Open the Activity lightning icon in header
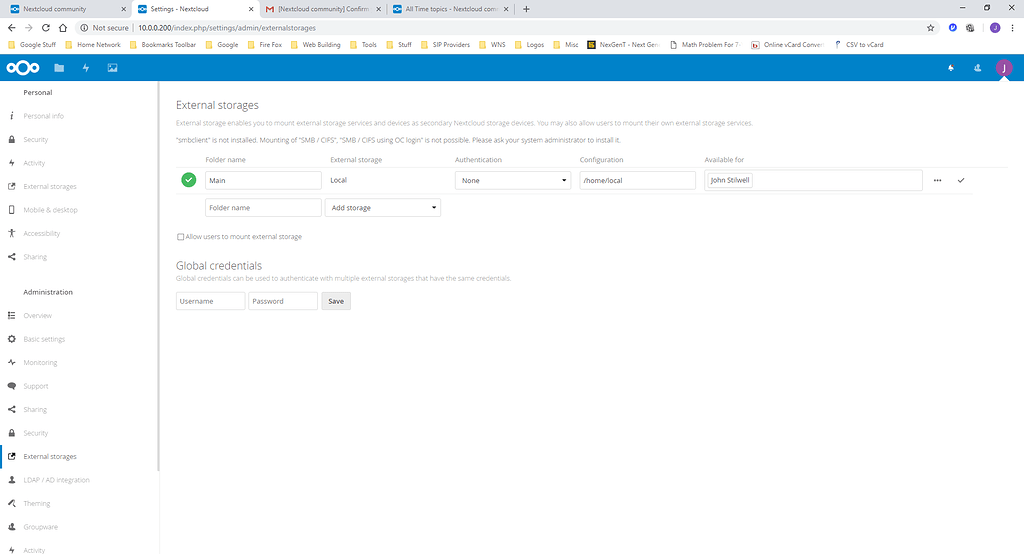This screenshot has height=554, width=1024. [x=86, y=68]
